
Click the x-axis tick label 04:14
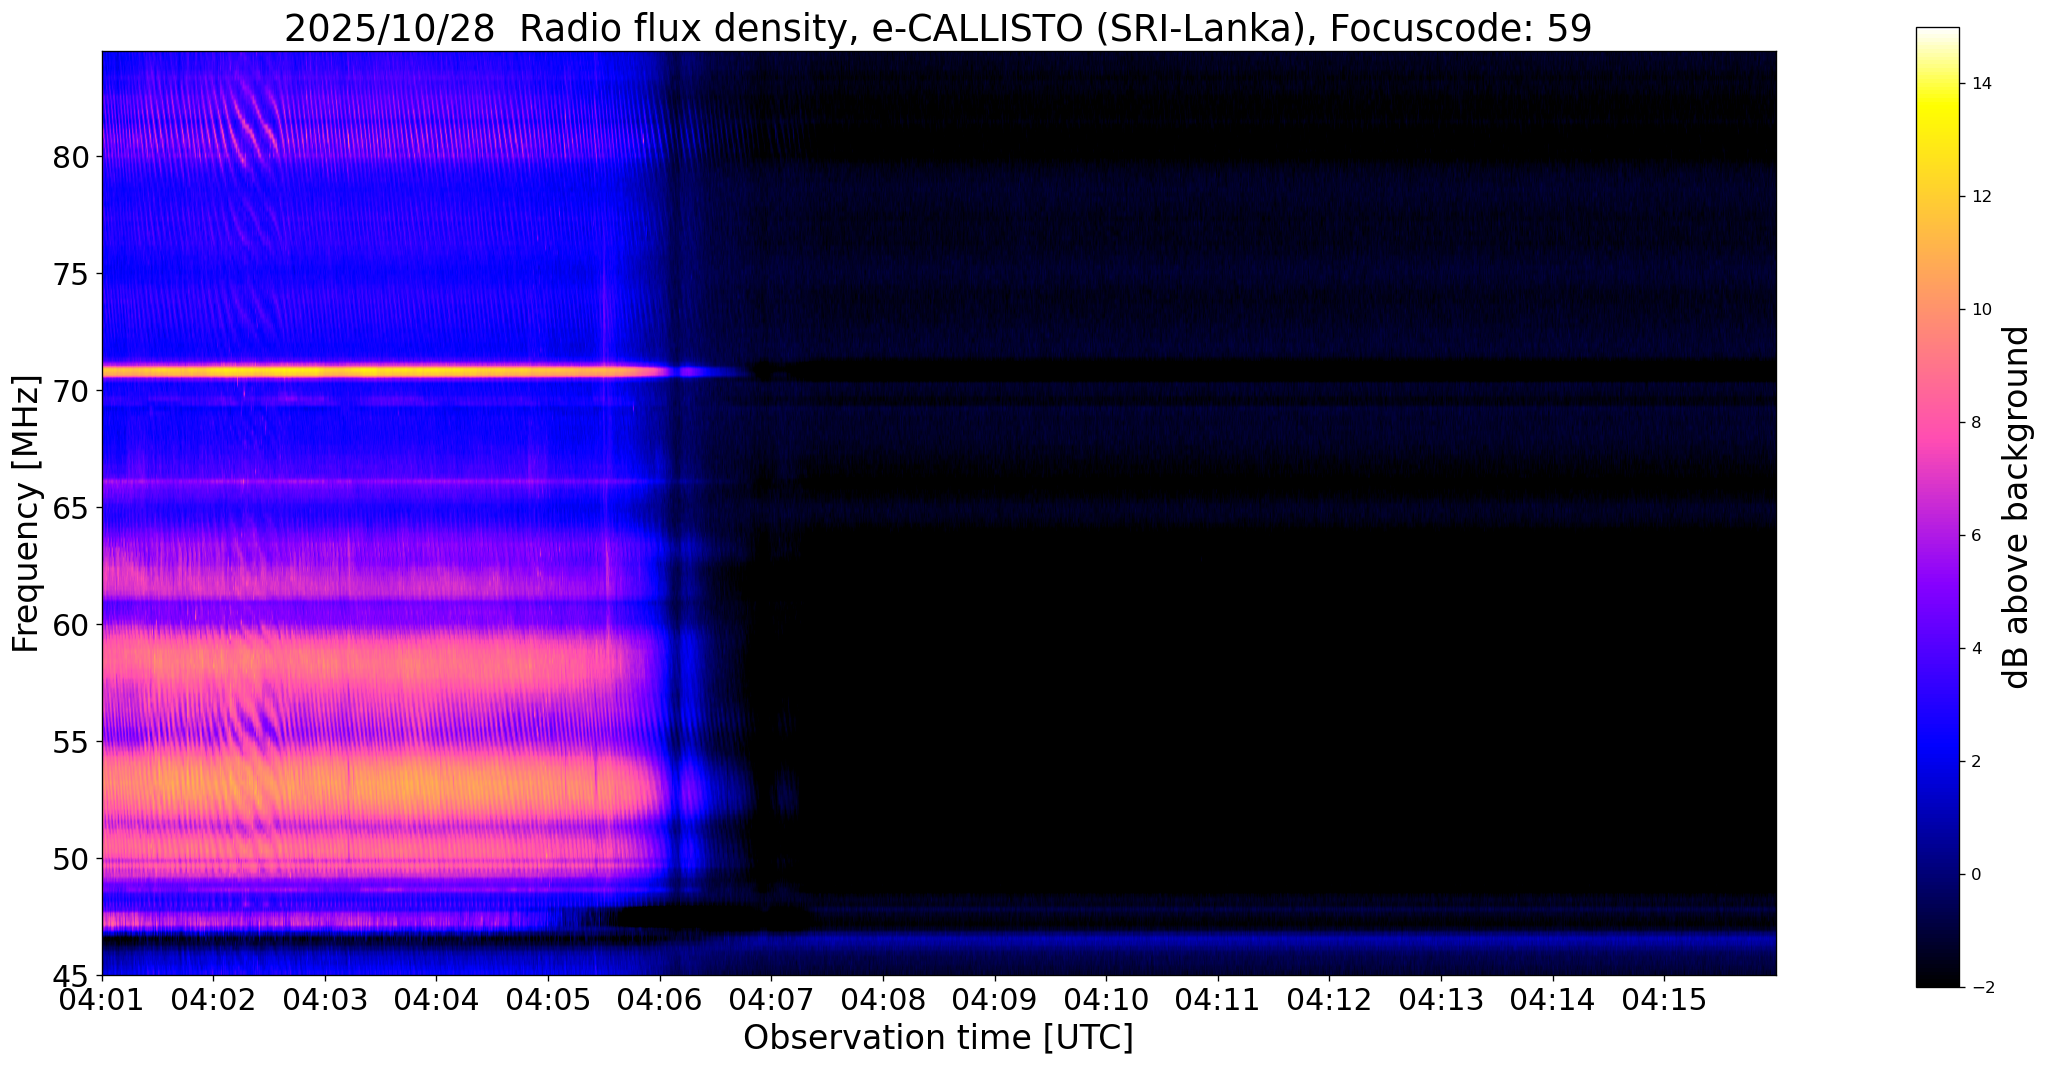1552,1001
